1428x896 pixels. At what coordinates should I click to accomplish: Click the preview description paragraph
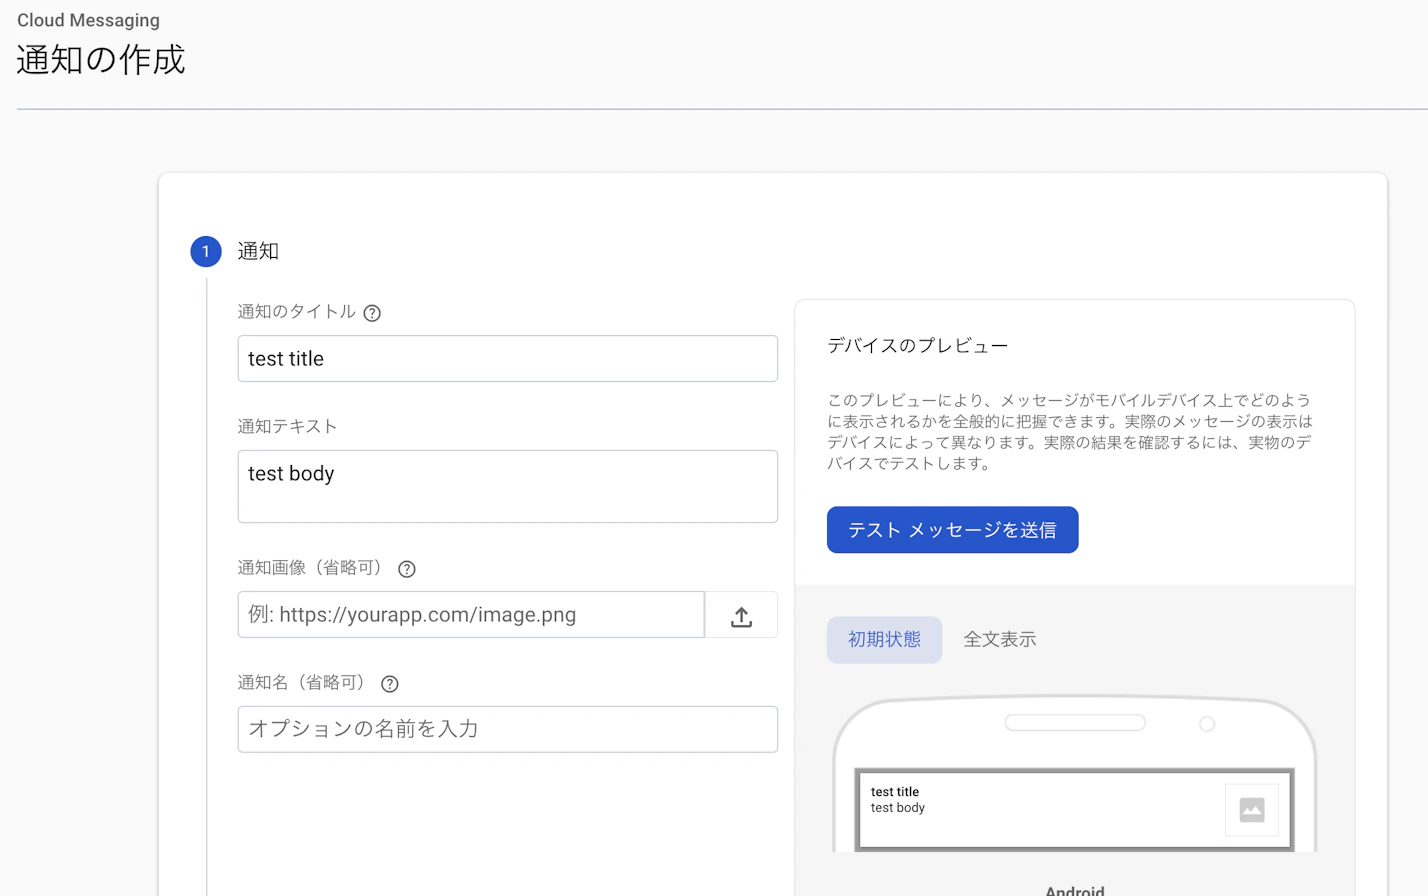tap(1070, 432)
